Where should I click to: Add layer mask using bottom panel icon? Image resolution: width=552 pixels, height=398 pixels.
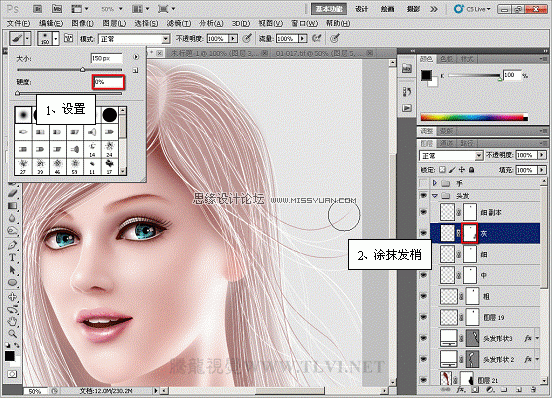[475, 390]
